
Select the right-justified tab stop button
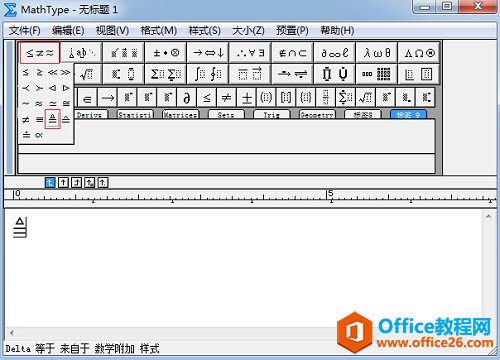[x=76, y=182]
